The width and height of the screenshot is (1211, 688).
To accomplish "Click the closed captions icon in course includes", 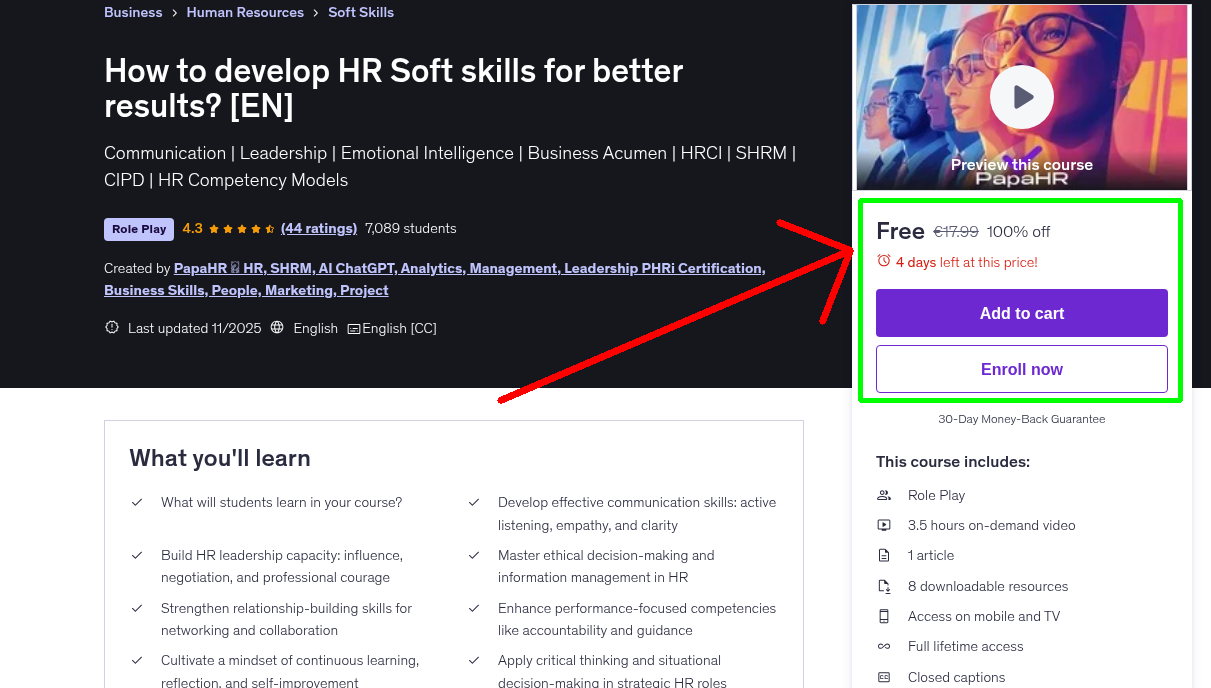I will point(884,677).
